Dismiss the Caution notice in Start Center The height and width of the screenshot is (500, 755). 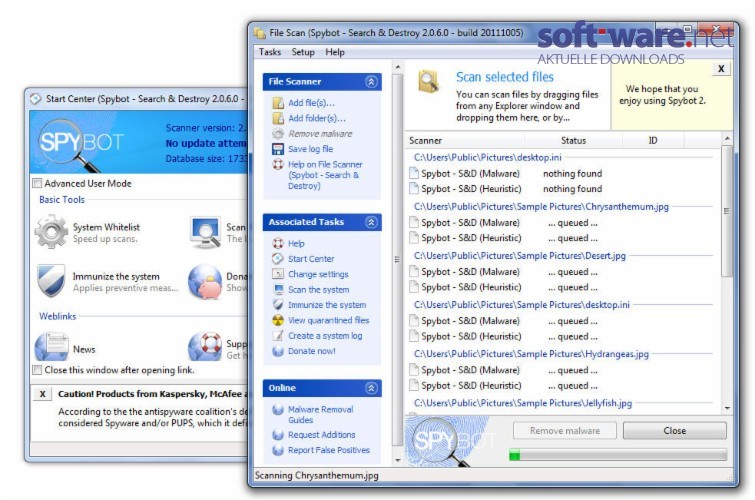point(42,394)
